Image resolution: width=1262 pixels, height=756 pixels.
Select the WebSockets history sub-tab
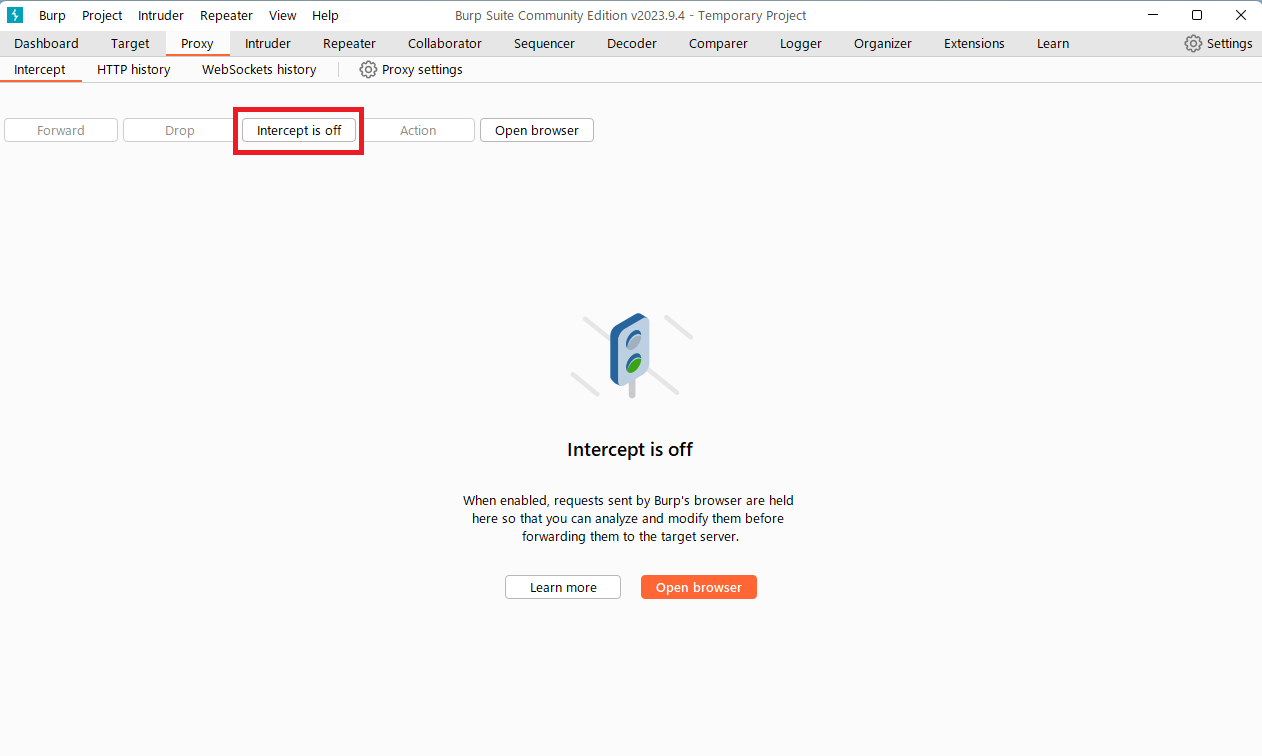(259, 70)
